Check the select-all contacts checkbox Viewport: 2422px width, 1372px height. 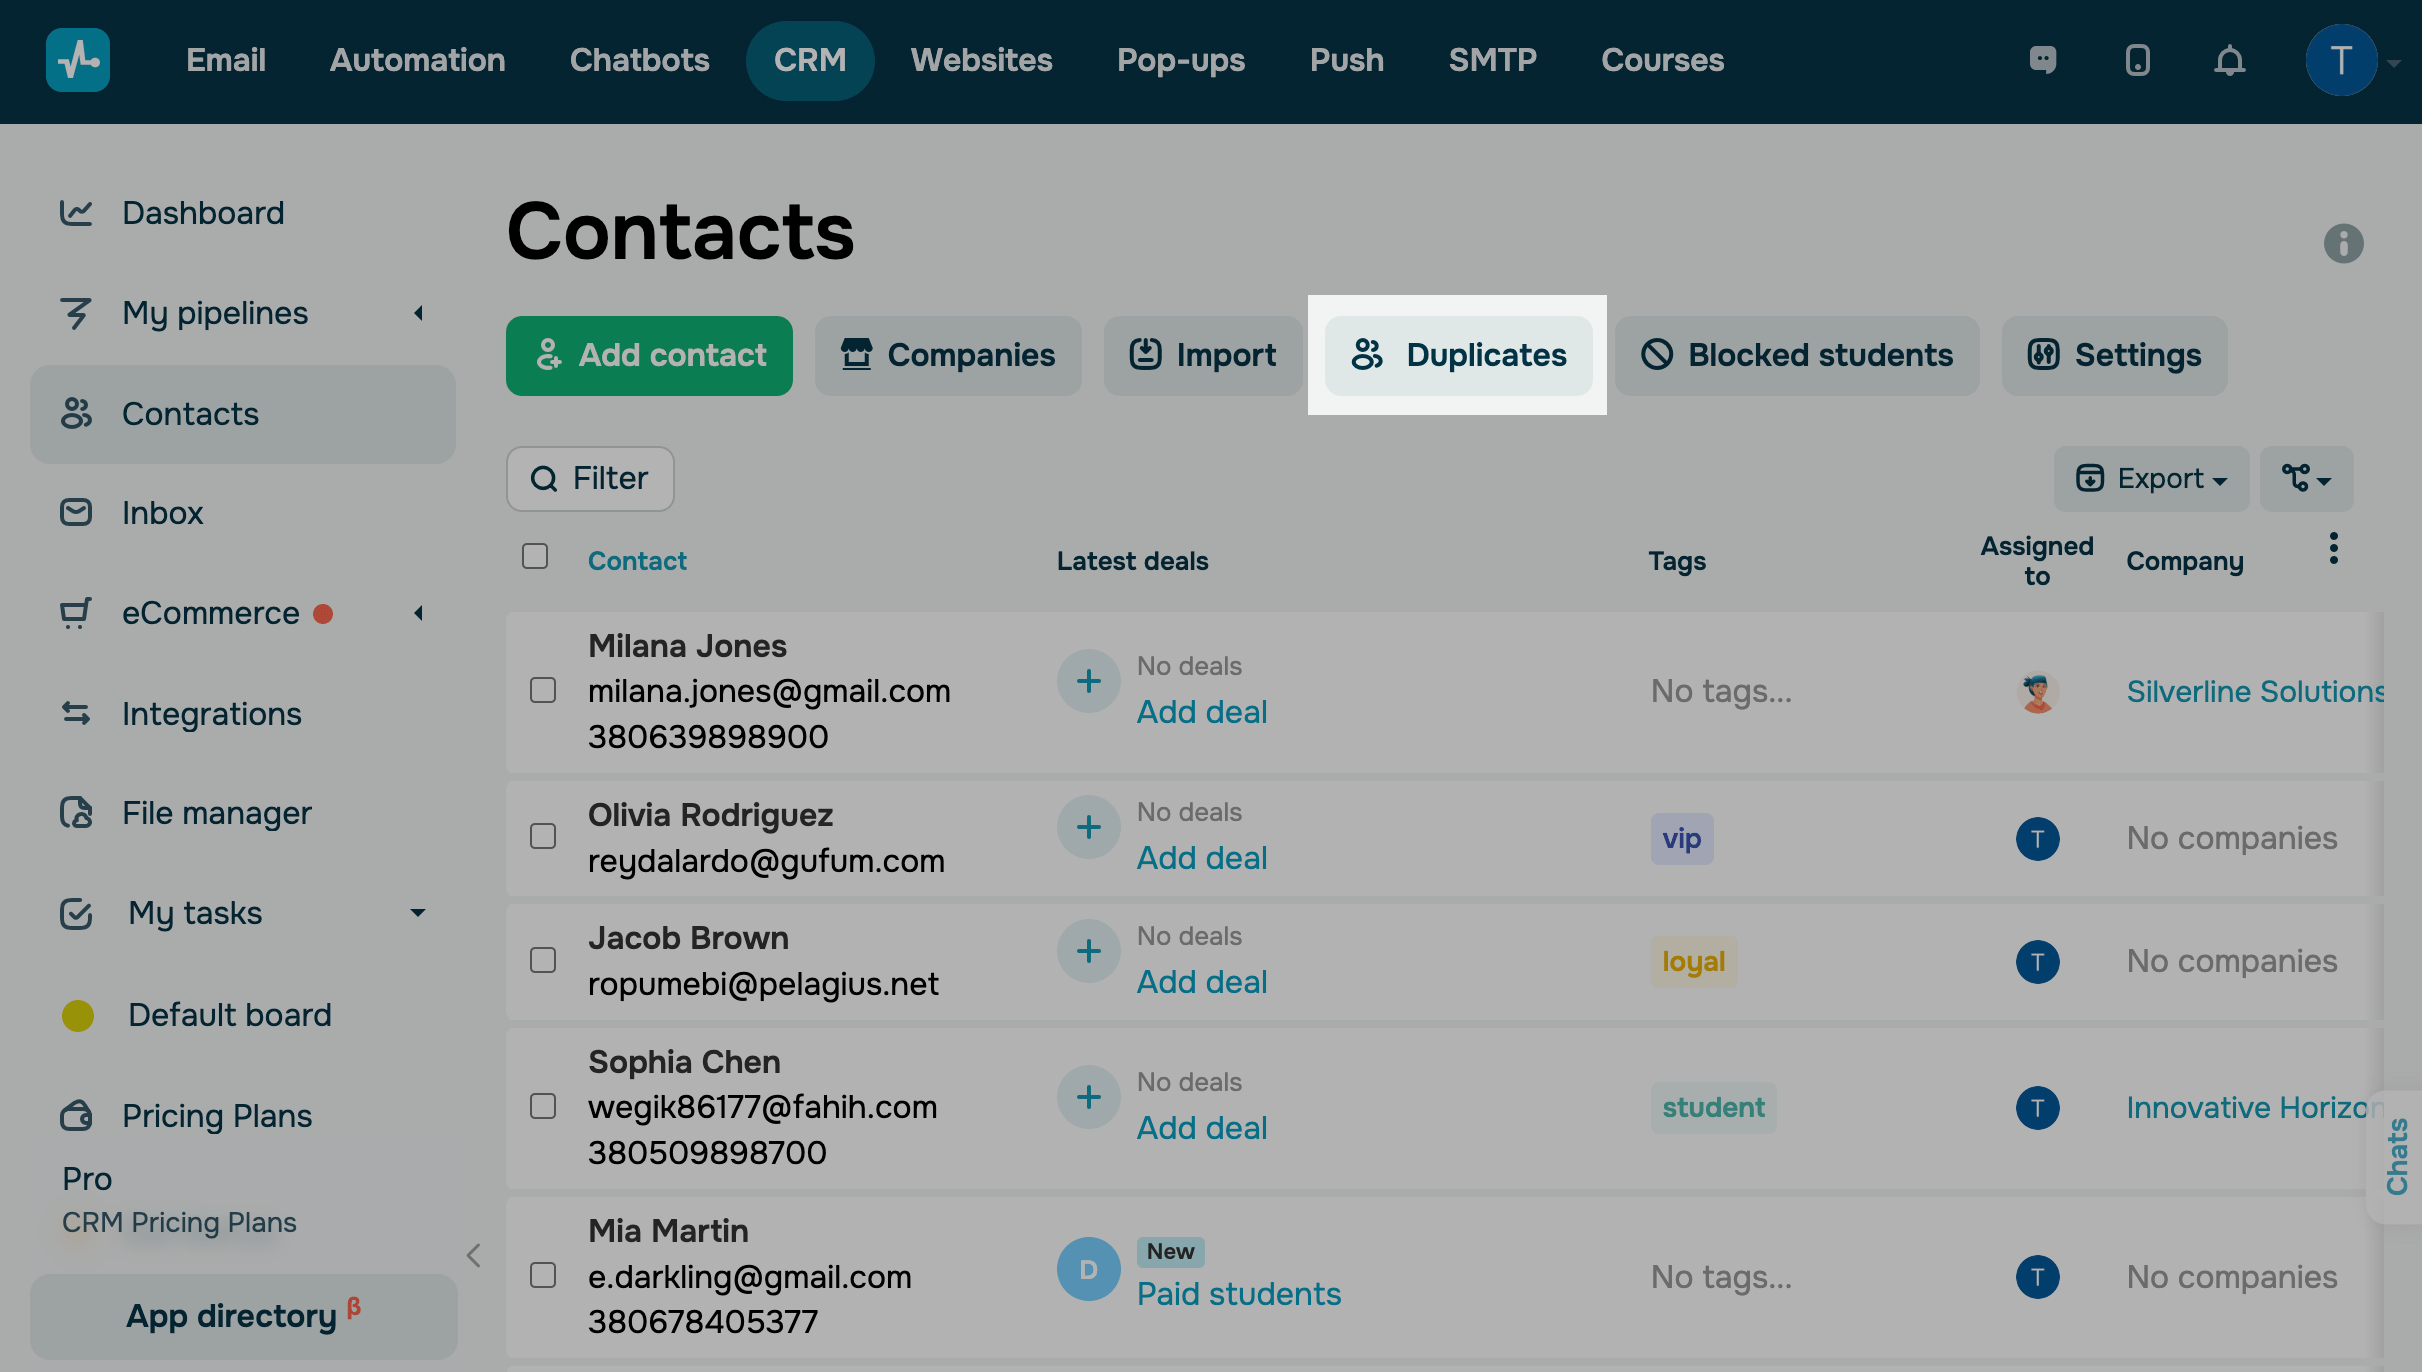(x=535, y=557)
